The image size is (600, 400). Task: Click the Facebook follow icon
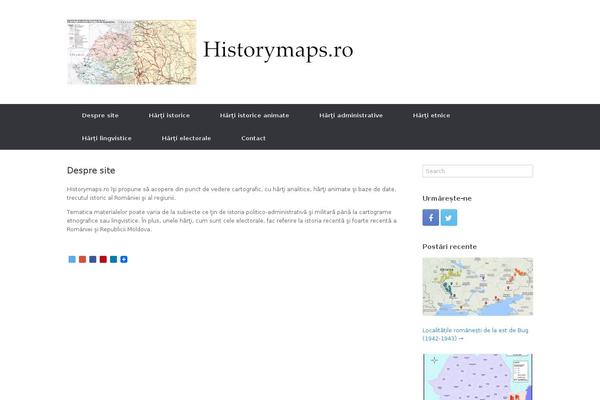[x=430, y=218]
